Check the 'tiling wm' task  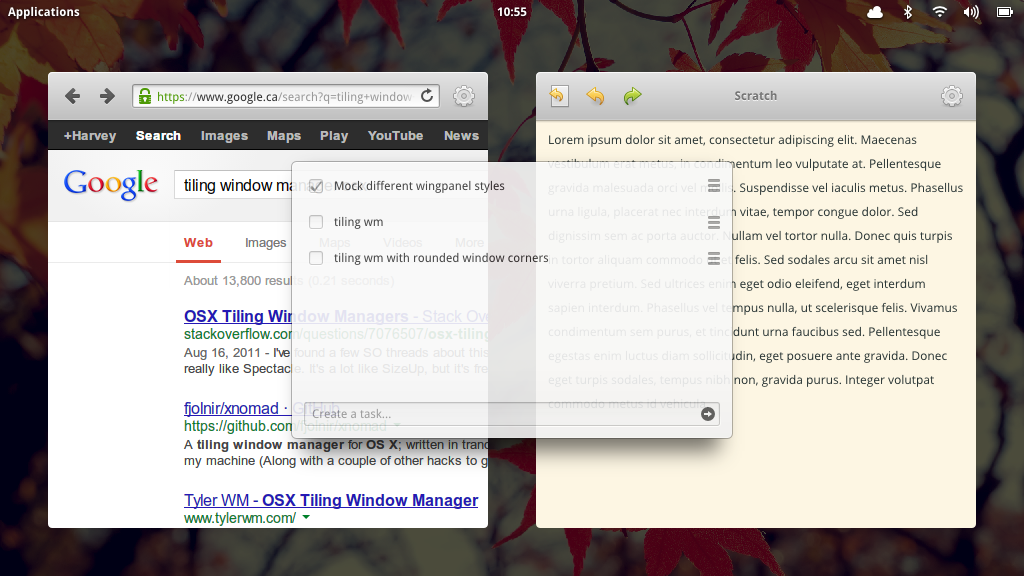click(316, 222)
